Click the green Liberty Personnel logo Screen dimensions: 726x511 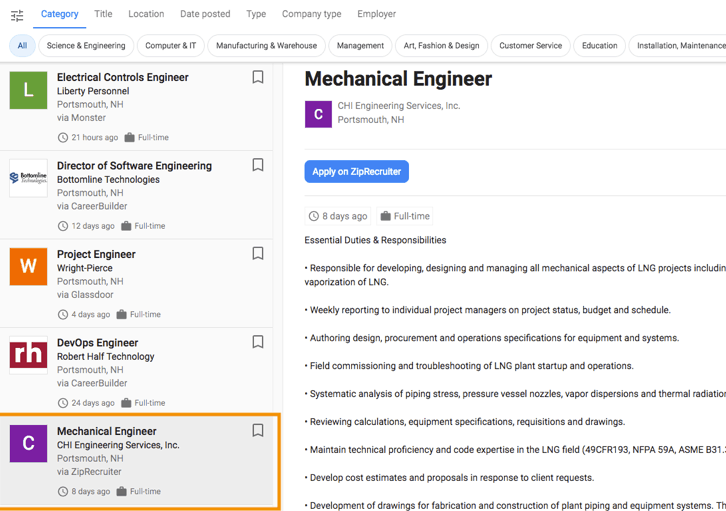click(28, 90)
